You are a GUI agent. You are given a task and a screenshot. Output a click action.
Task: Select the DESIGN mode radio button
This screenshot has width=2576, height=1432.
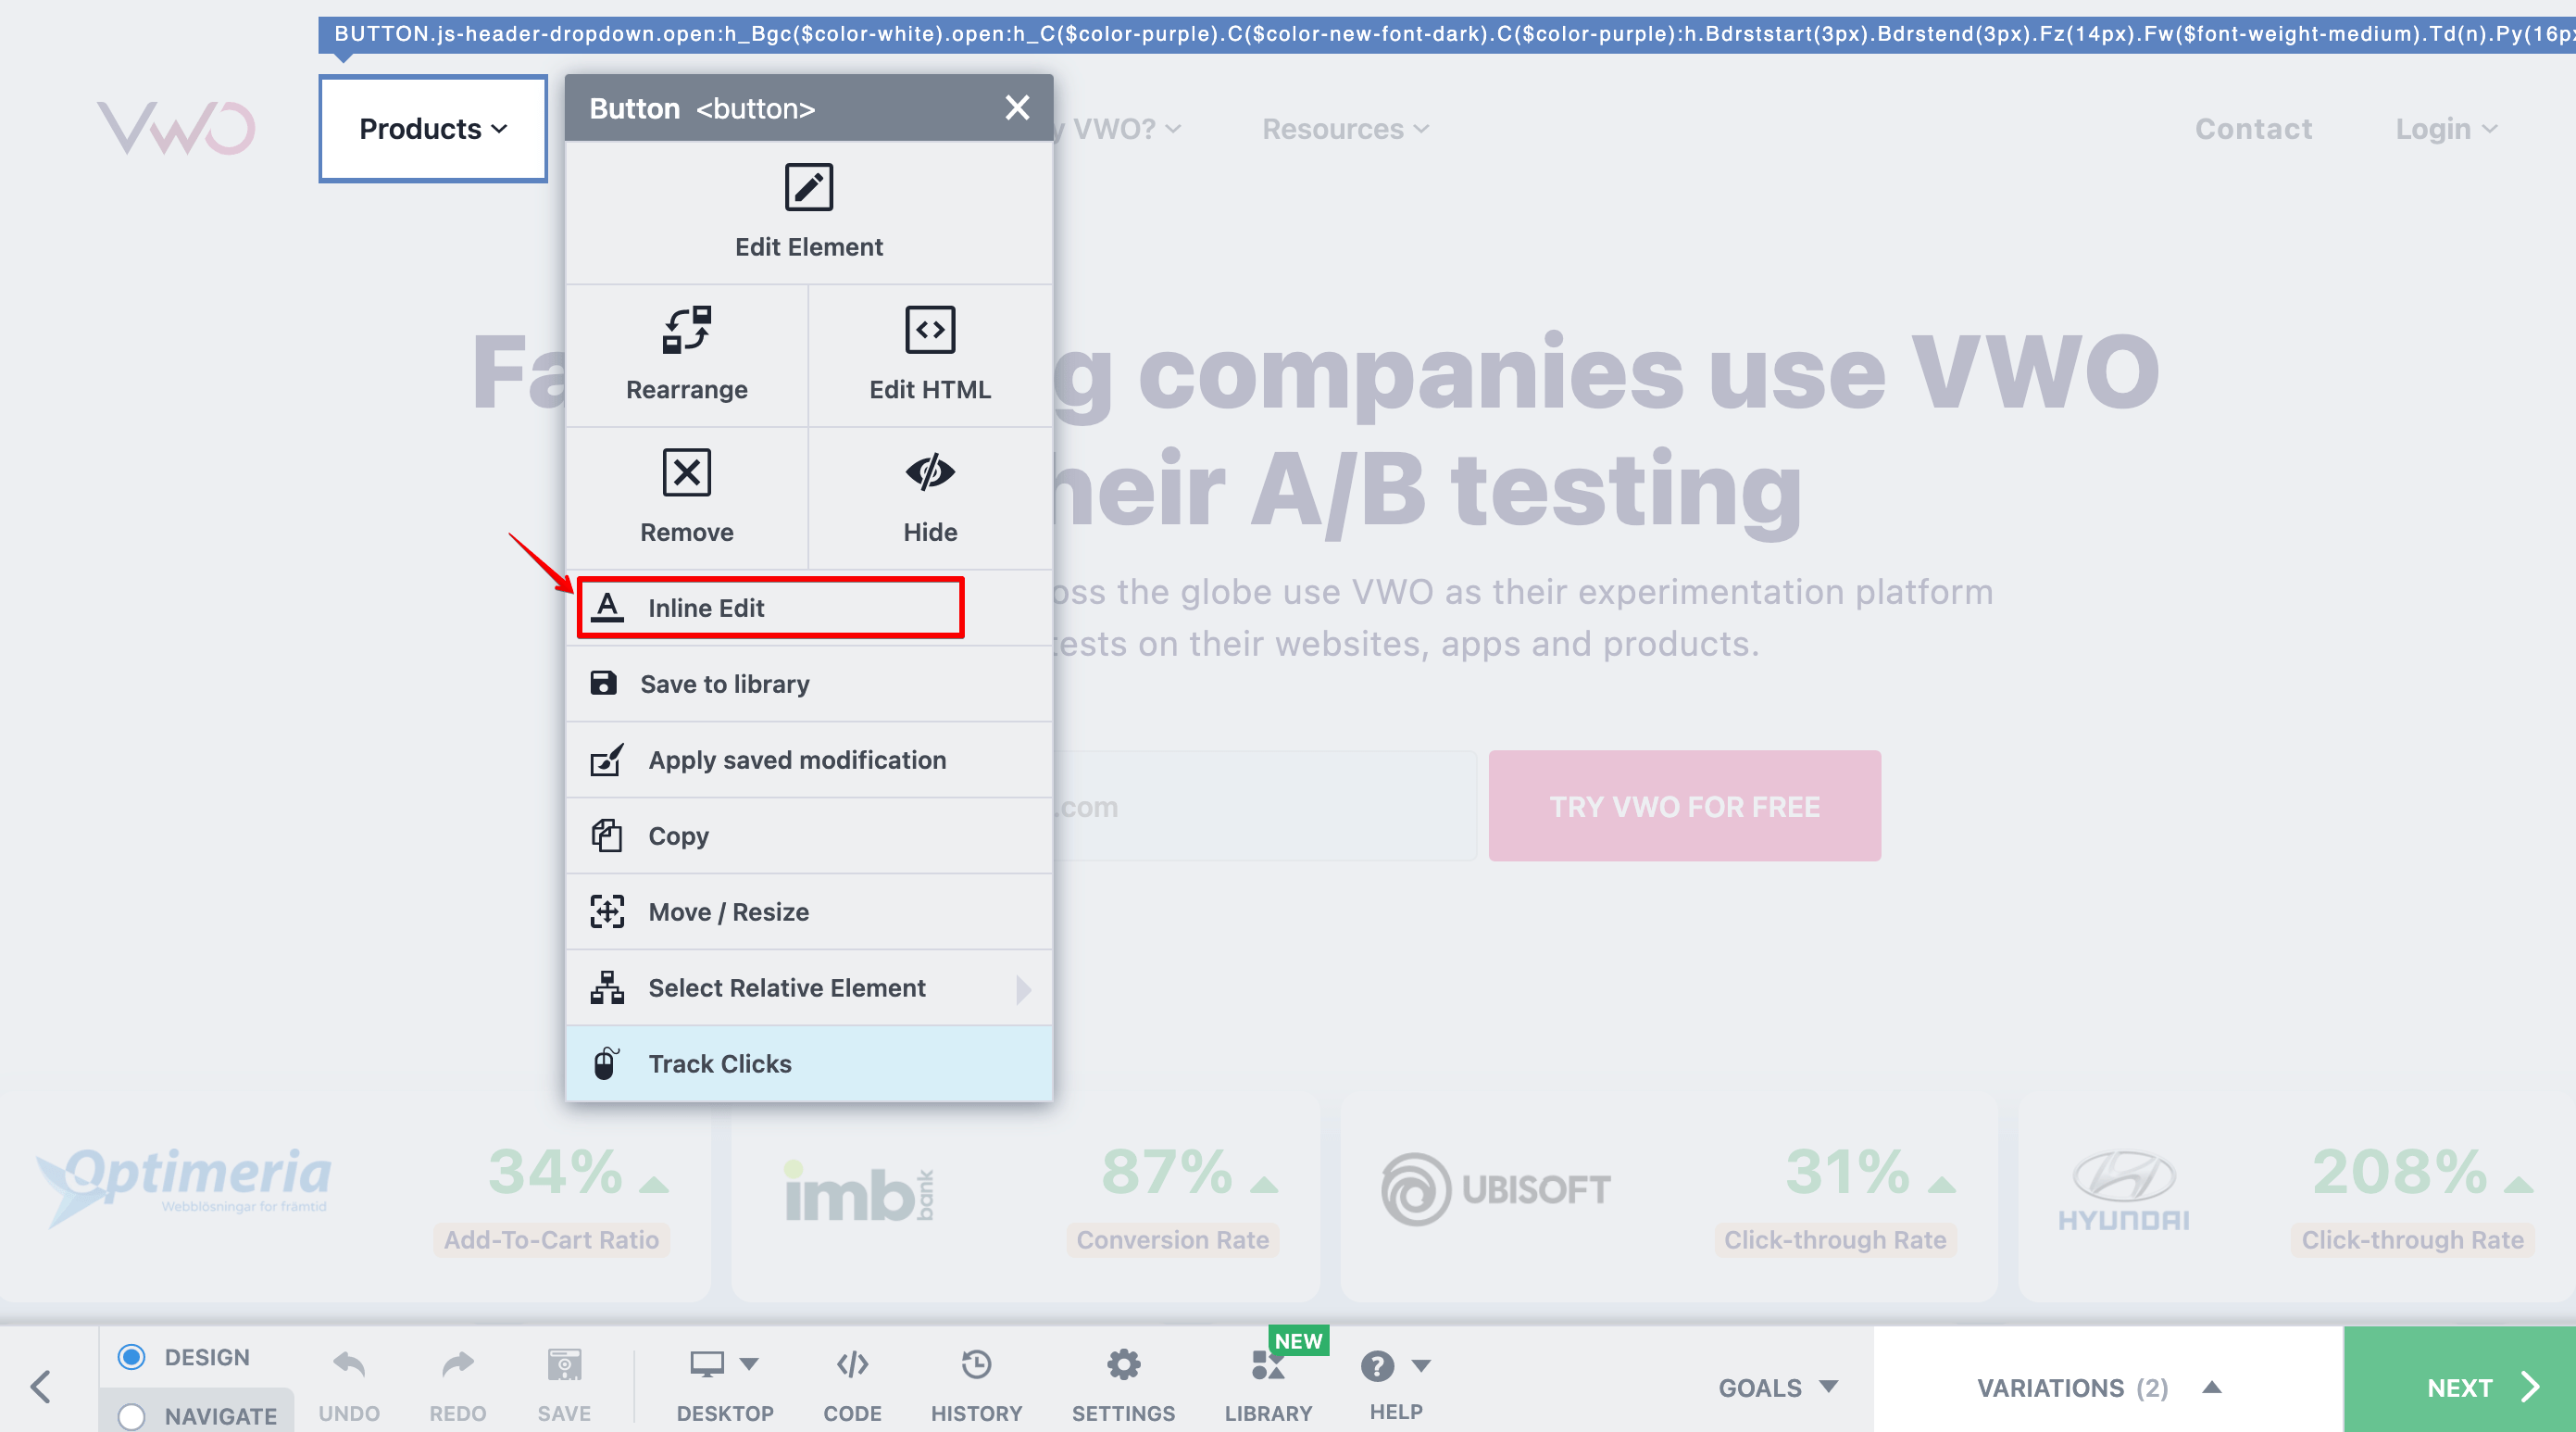[131, 1356]
